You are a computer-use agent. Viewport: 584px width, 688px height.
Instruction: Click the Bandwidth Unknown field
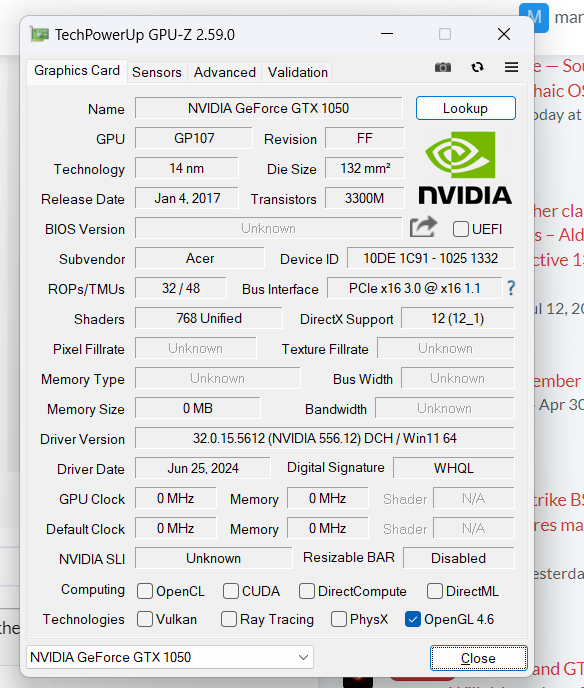pos(444,408)
